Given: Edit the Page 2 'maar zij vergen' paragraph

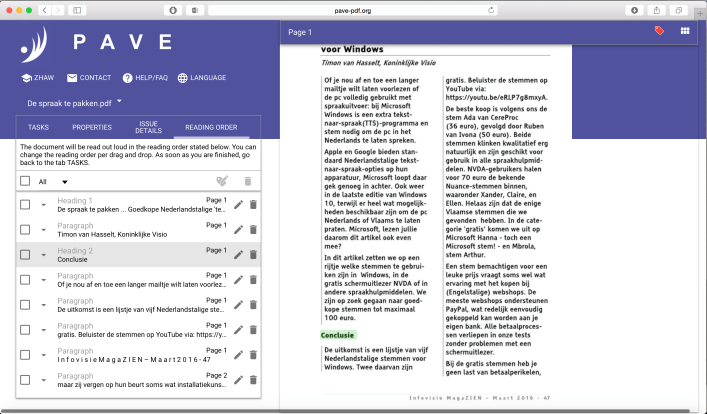Looking at the screenshot, I should click(x=238, y=380).
